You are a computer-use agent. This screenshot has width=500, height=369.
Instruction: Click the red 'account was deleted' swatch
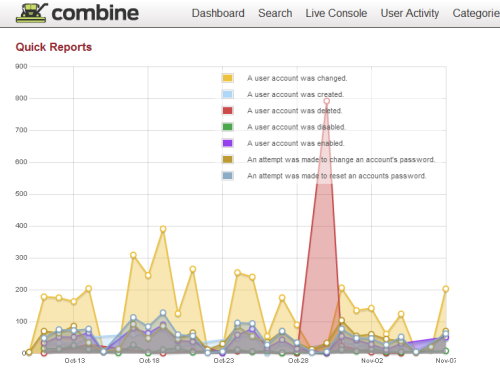(x=228, y=111)
